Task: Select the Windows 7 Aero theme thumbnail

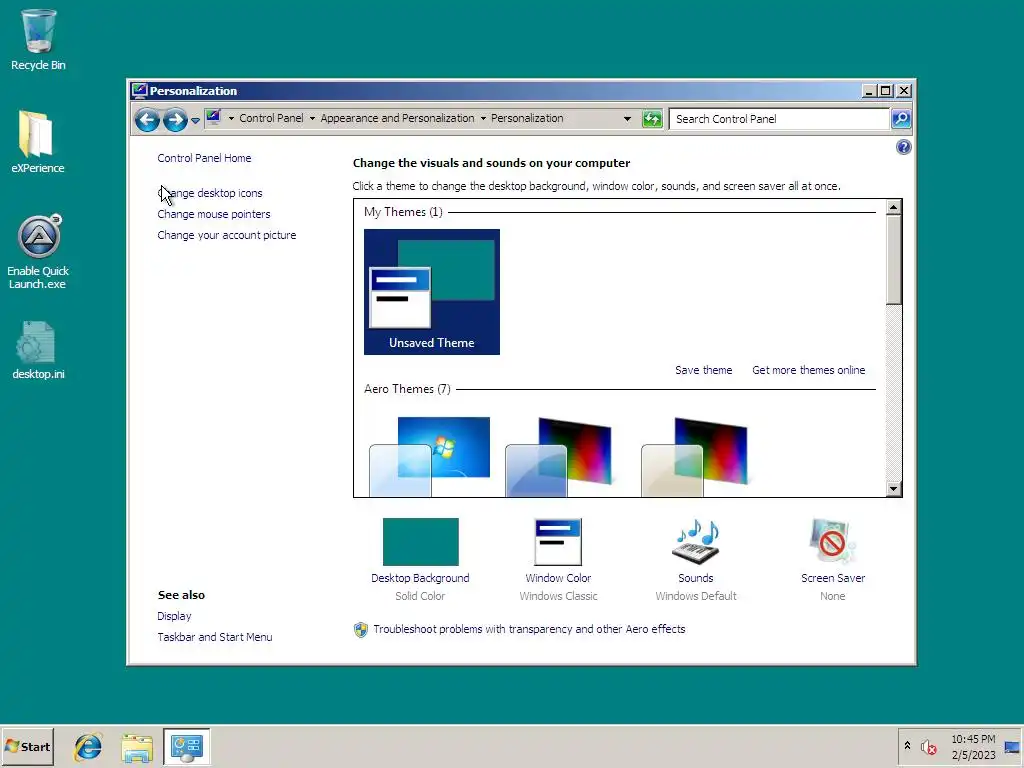Action: 430,456
